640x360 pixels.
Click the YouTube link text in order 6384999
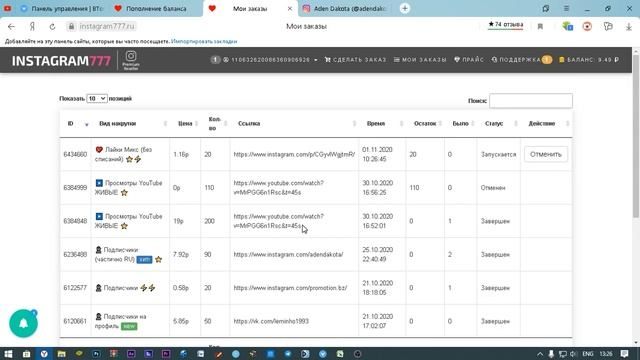pos(278,188)
